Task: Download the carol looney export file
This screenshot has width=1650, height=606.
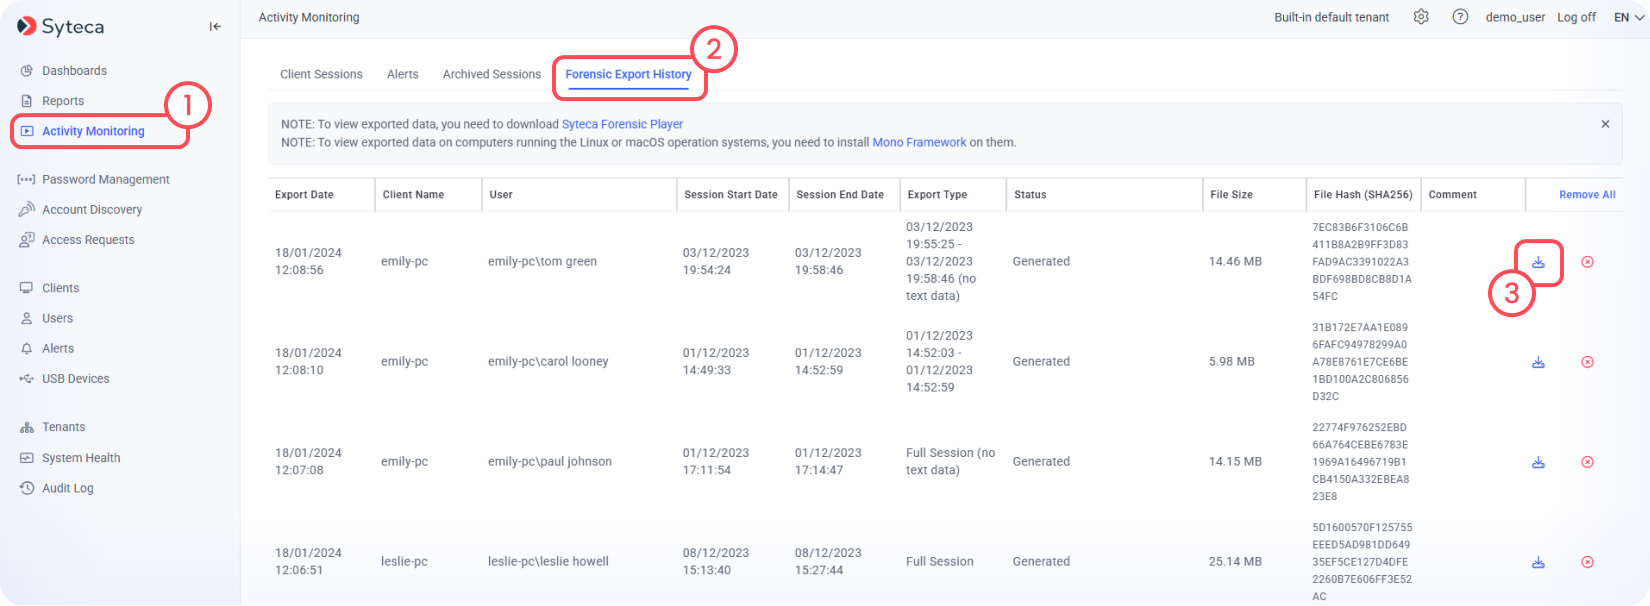Action: tap(1538, 362)
